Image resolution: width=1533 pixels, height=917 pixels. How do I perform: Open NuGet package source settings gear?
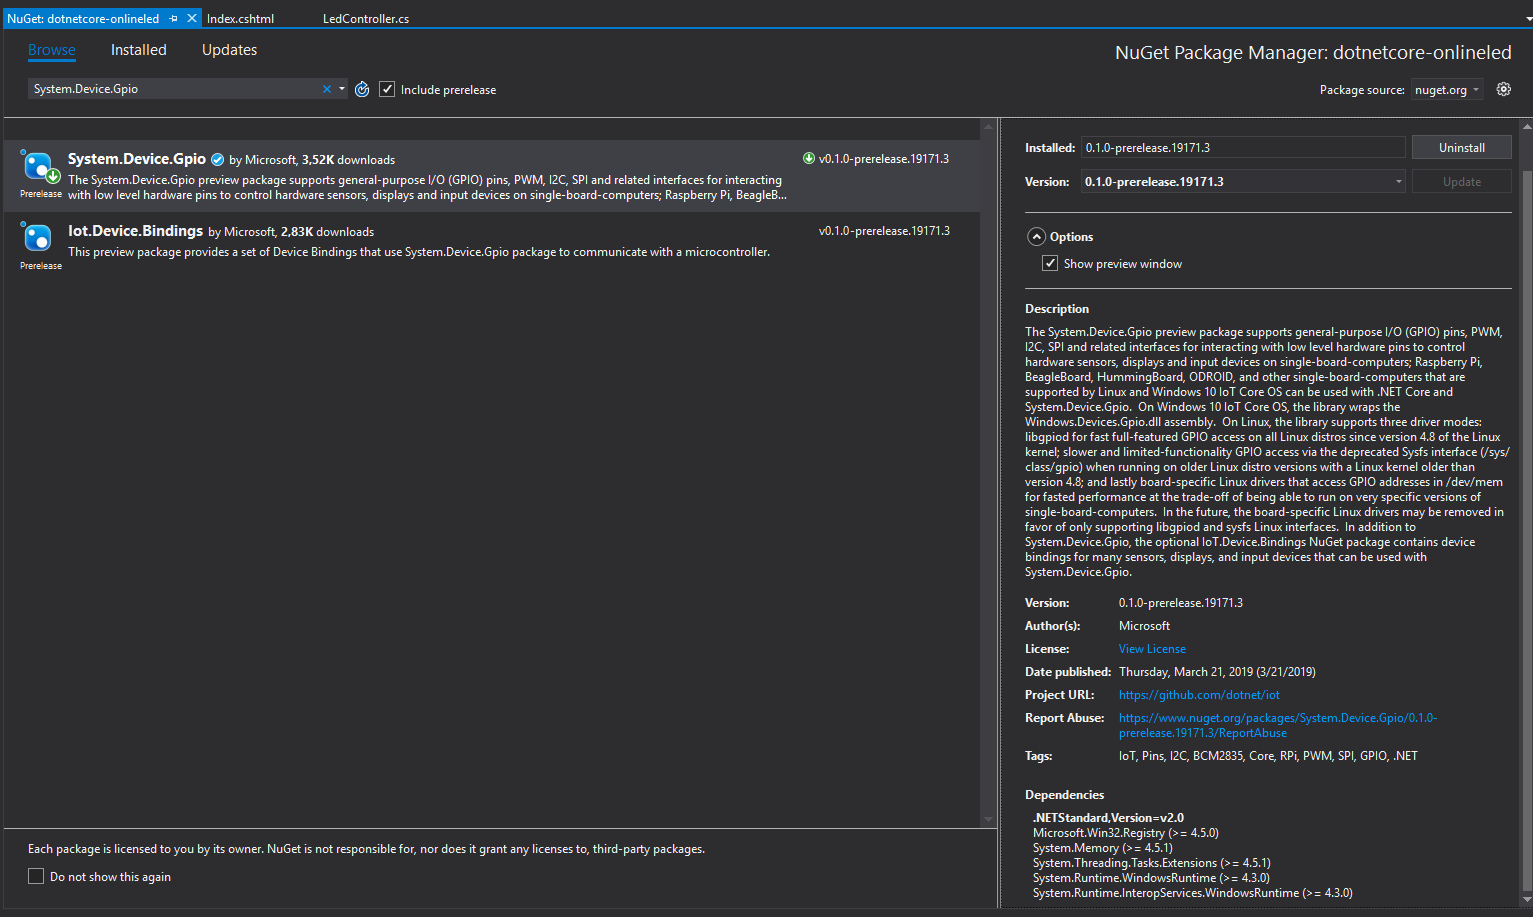pos(1503,89)
